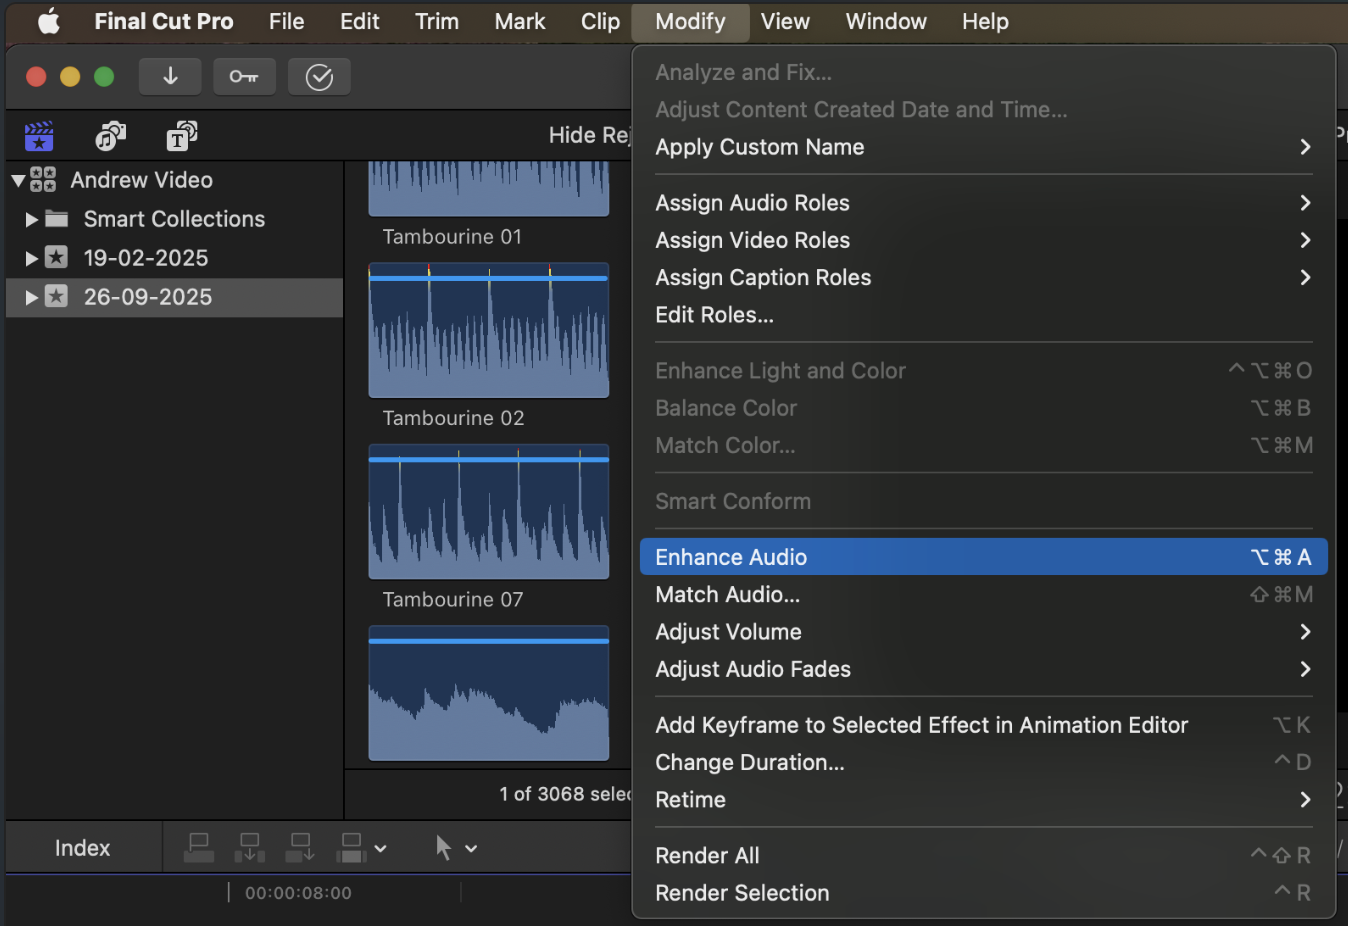The image size is (1348, 926).
Task: Show the Libraries sidebar clapperboard icon
Action: click(x=39, y=136)
